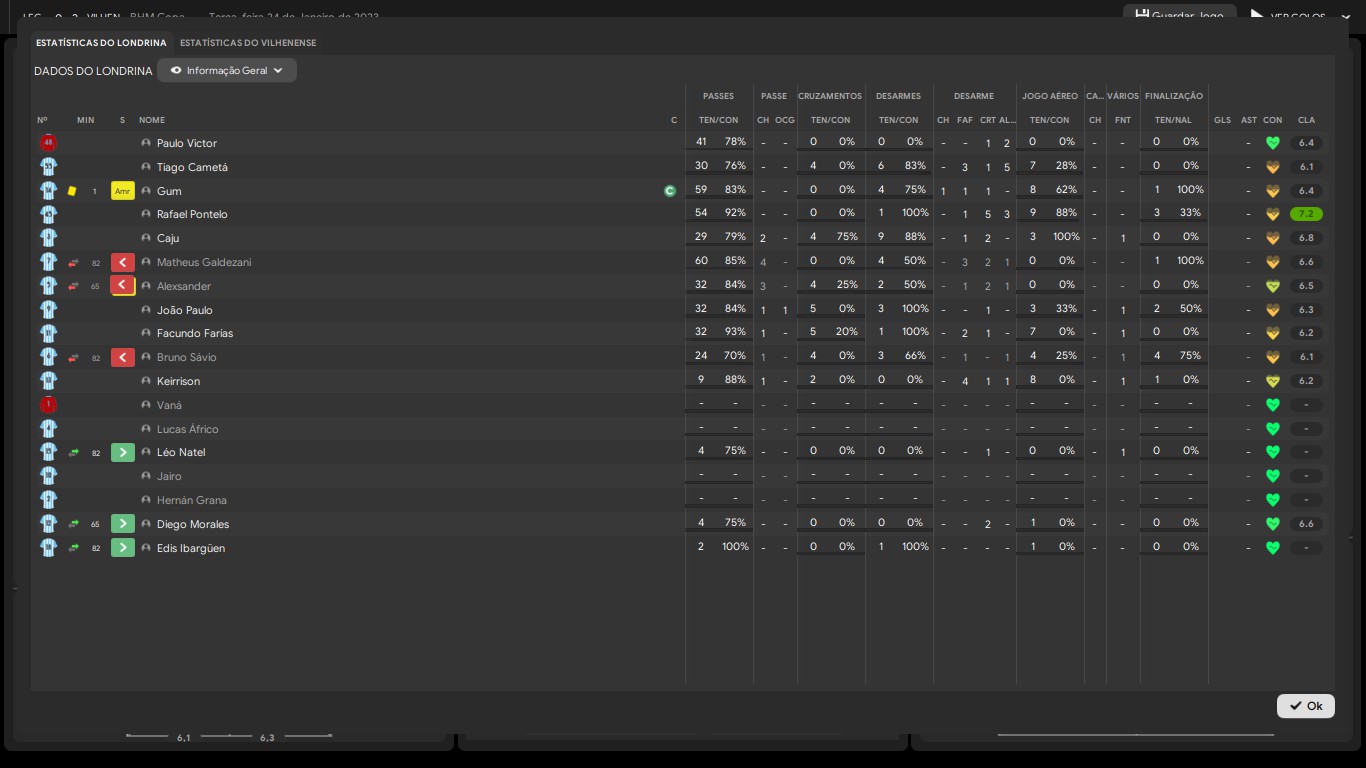
Task: Click Diego Morales' substitution swap icon
Action: [x=73, y=524]
